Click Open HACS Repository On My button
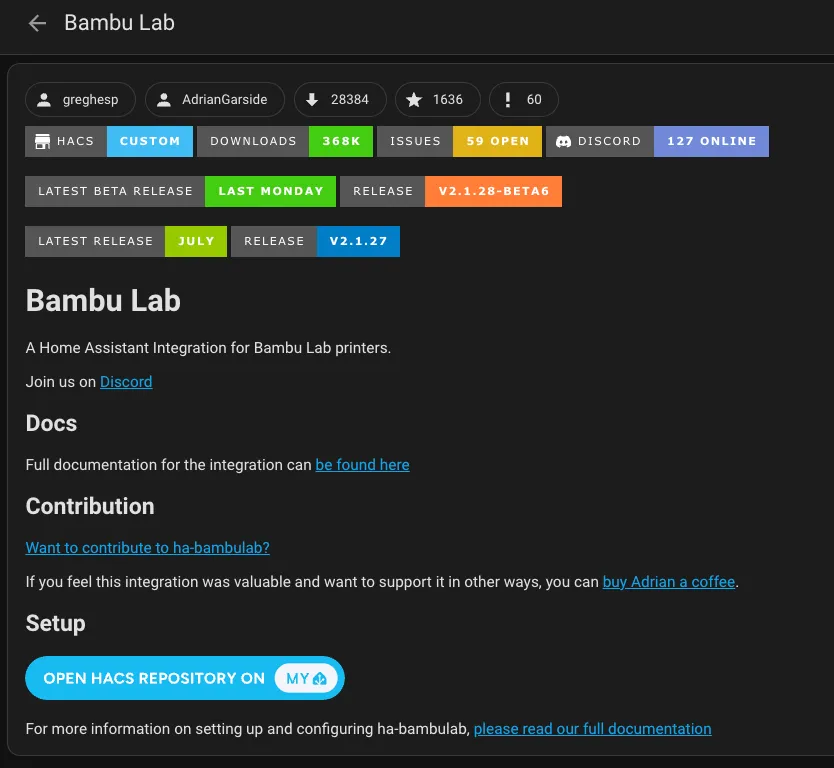The image size is (834, 768). tap(185, 678)
